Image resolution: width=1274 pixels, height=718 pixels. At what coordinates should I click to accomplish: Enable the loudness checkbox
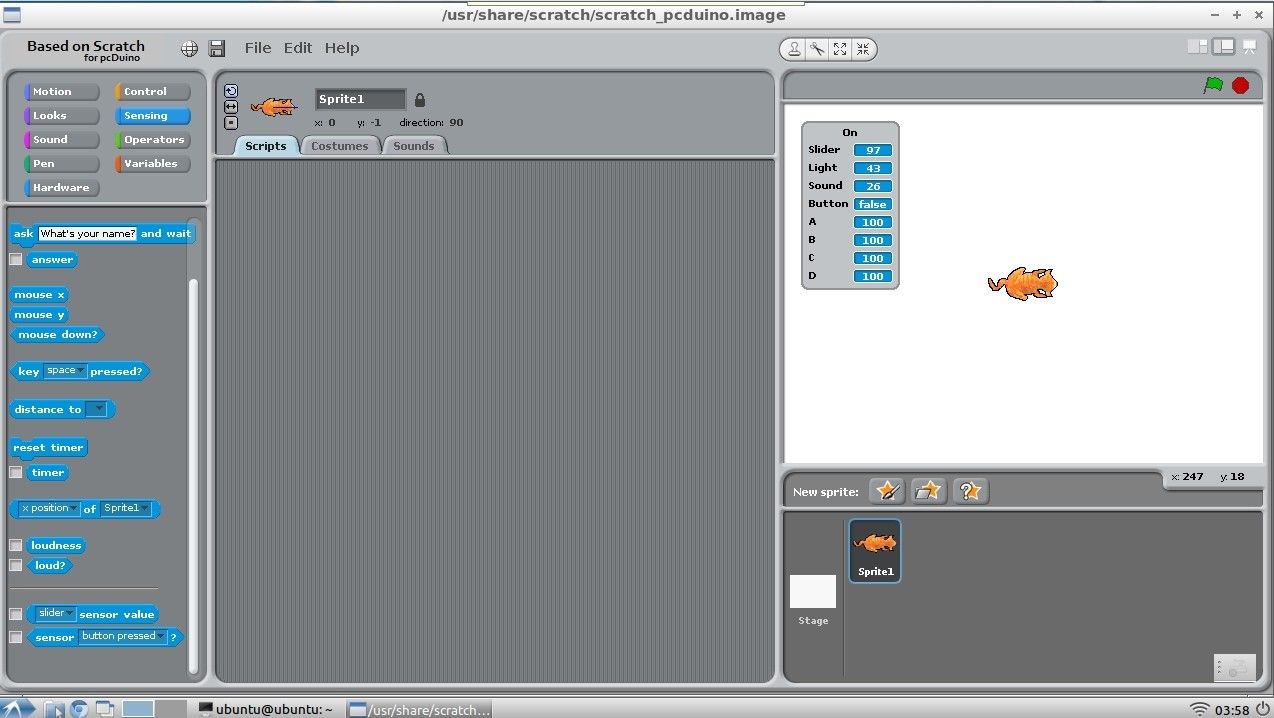(x=15, y=545)
